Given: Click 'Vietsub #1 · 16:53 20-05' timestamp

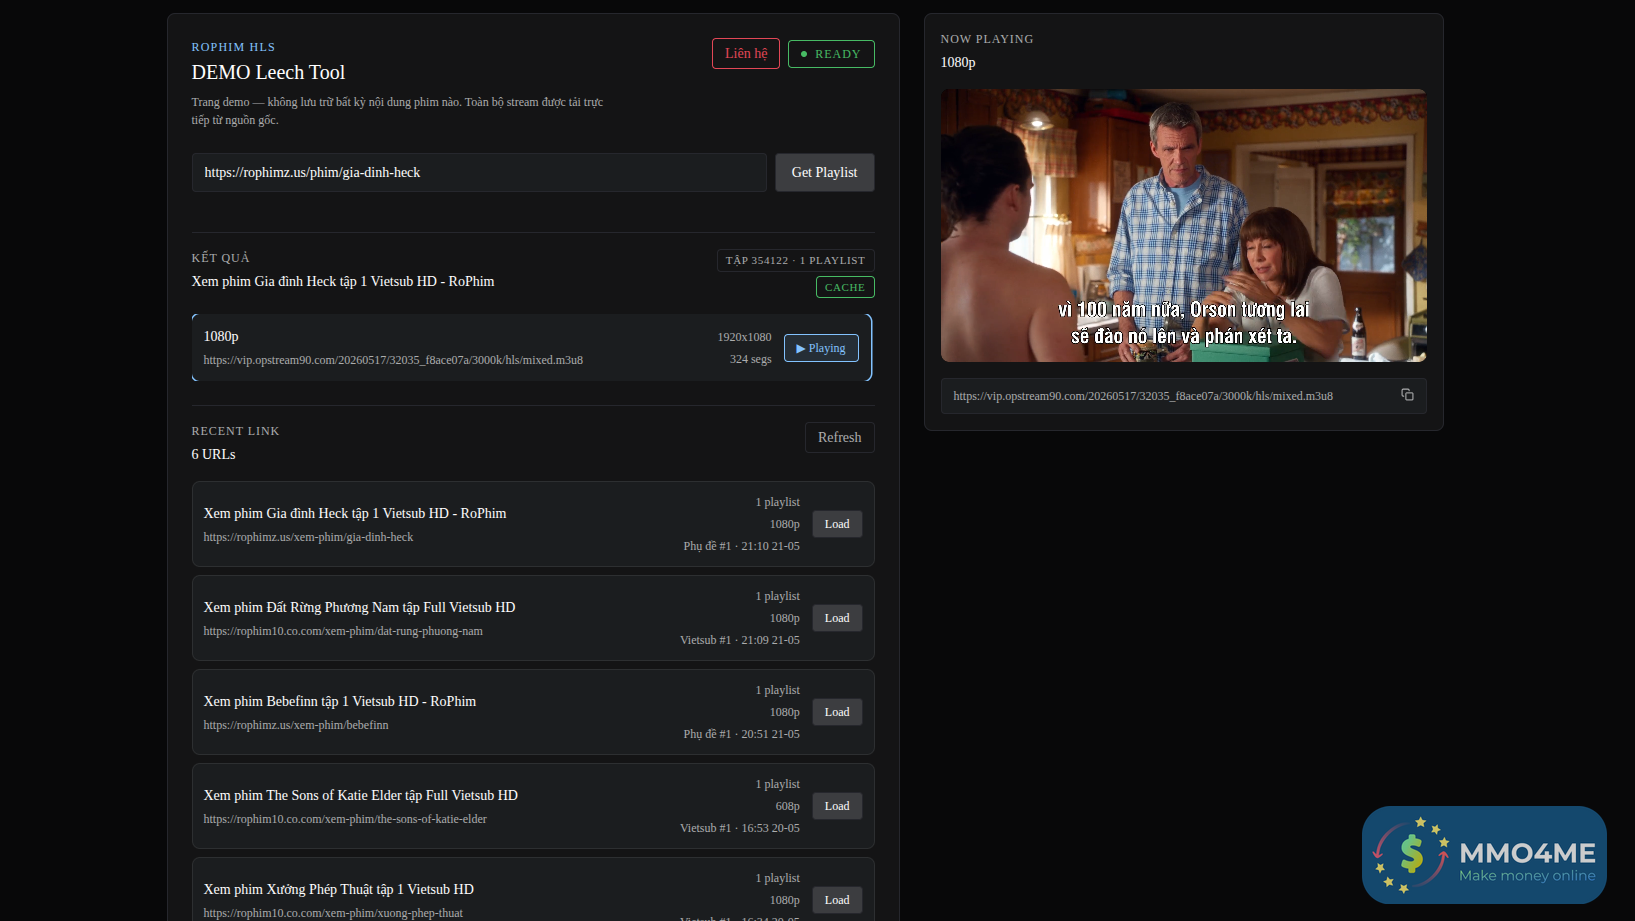Looking at the screenshot, I should point(740,828).
